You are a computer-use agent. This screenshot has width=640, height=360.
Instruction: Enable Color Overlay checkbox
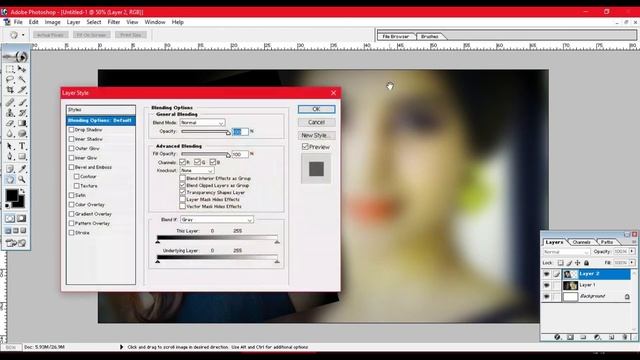pos(71,204)
